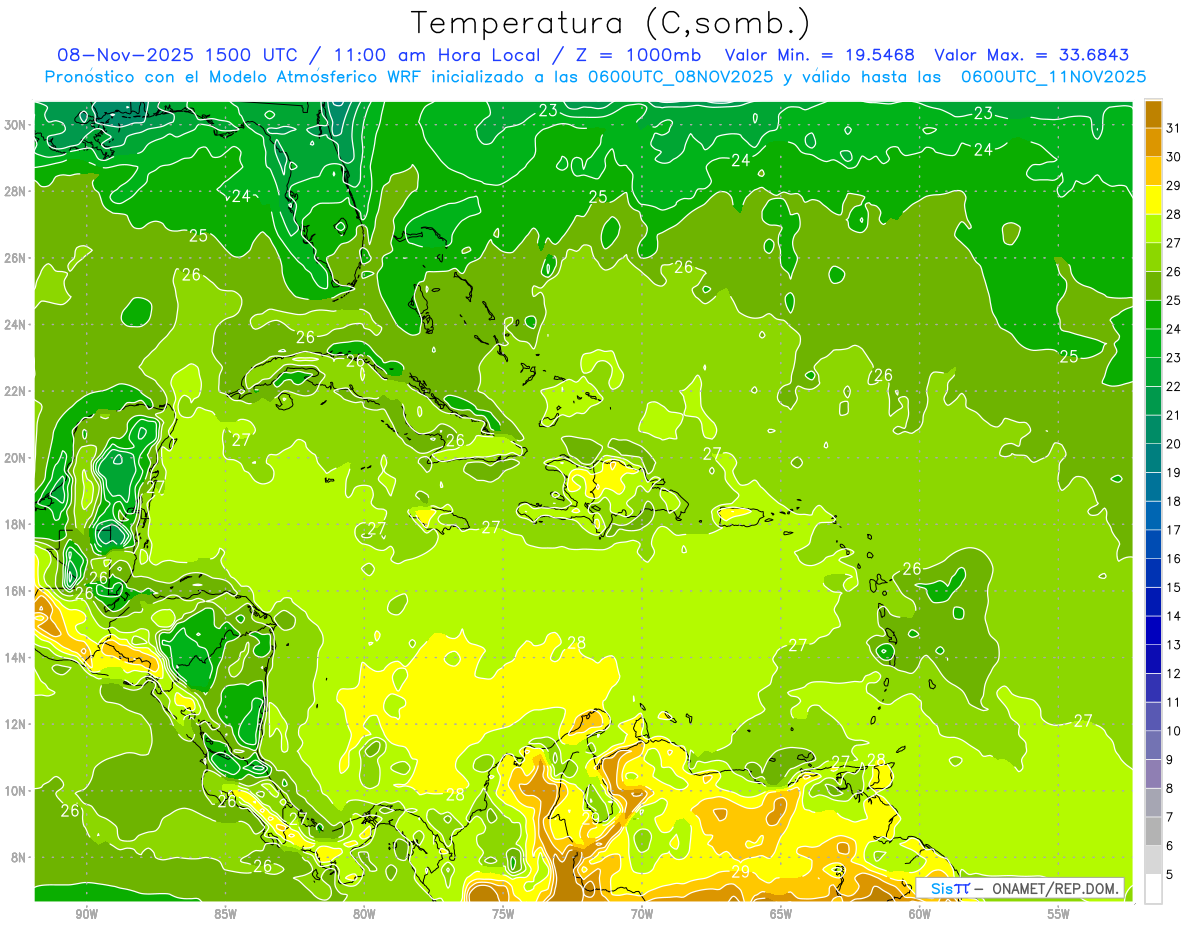Click the '90W' longitude axis label
This screenshot has height=927, width=1200.
click(86, 914)
